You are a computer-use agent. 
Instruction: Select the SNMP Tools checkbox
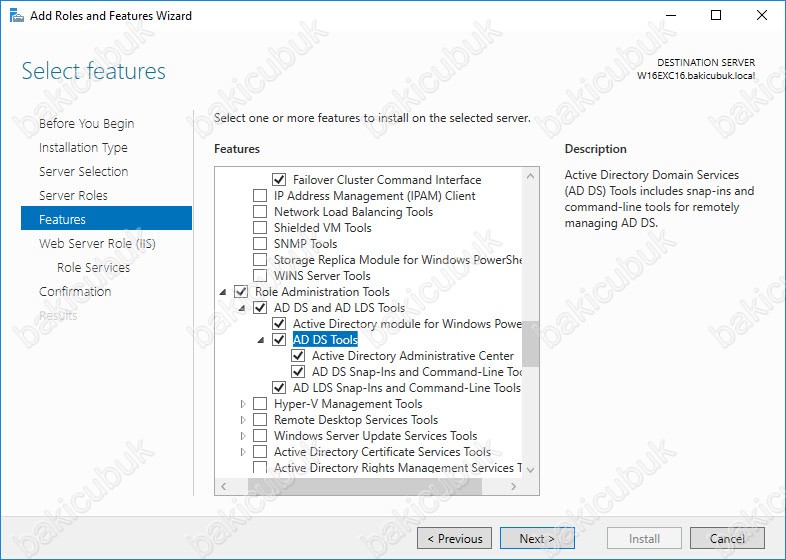(260, 244)
